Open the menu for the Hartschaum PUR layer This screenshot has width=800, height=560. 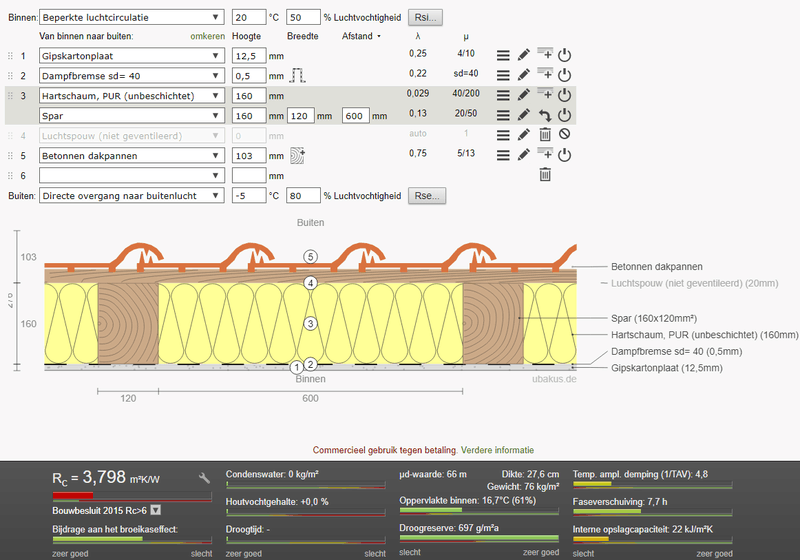(503, 95)
